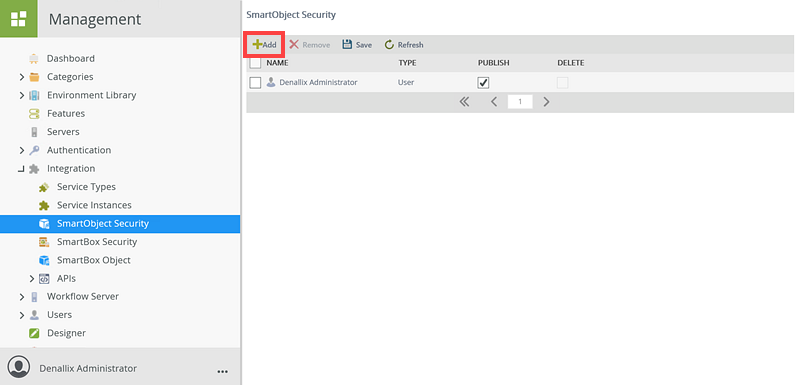
Task: Add a new security entry
Action: (264, 45)
